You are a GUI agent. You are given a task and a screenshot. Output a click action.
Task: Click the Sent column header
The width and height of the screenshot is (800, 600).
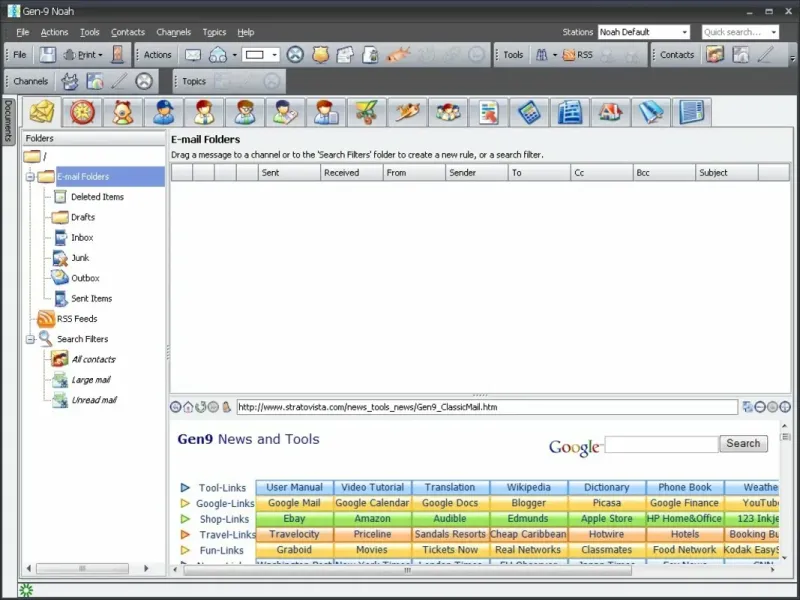[289, 172]
